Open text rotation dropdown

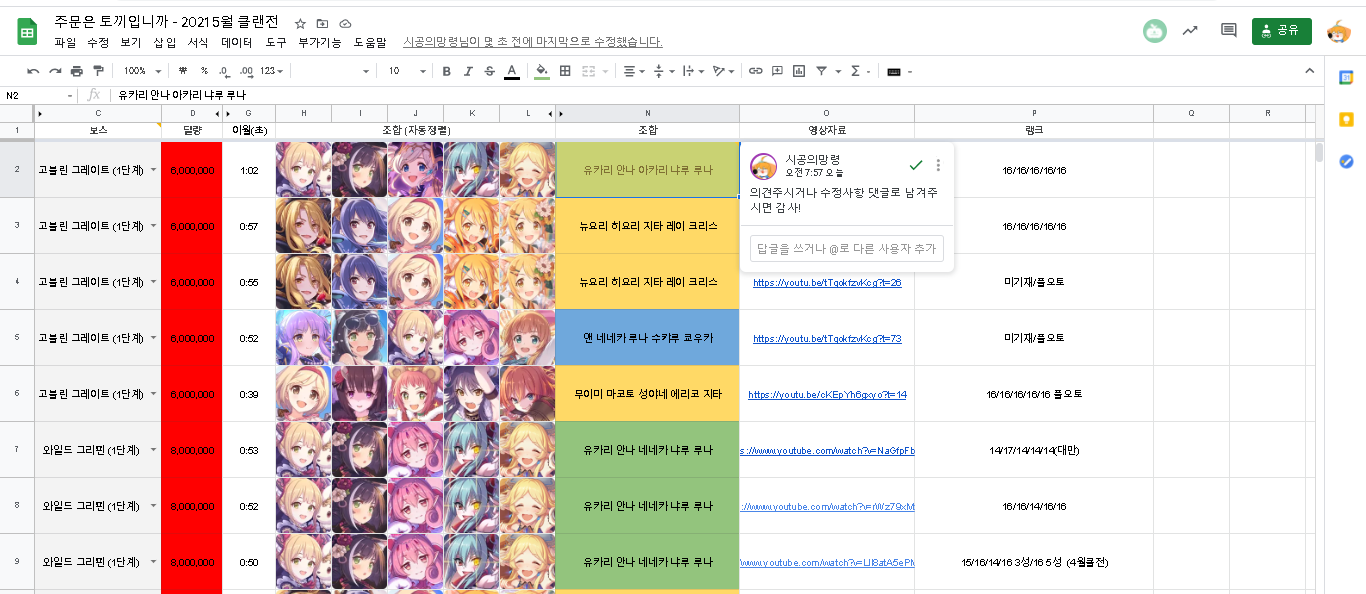pos(723,71)
